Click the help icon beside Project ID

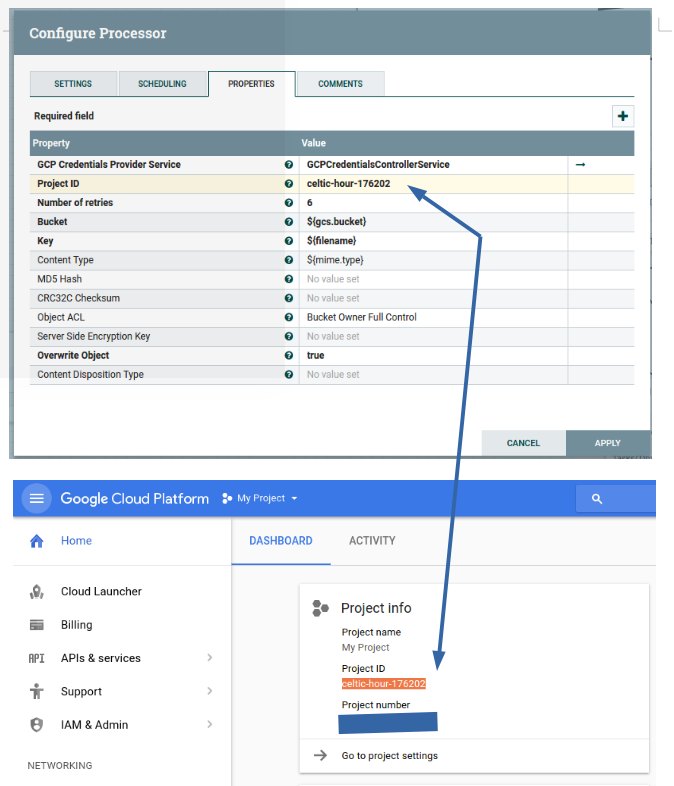[289, 184]
